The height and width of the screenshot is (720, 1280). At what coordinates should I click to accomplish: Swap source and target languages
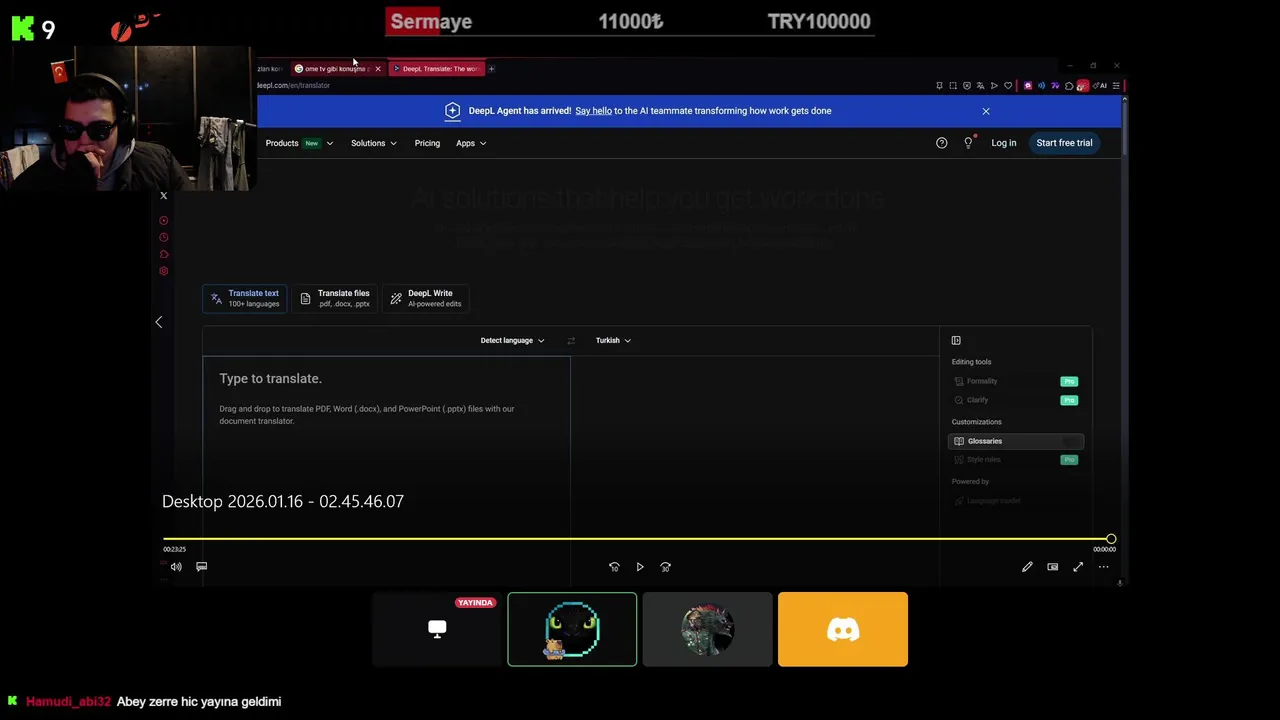click(x=571, y=340)
